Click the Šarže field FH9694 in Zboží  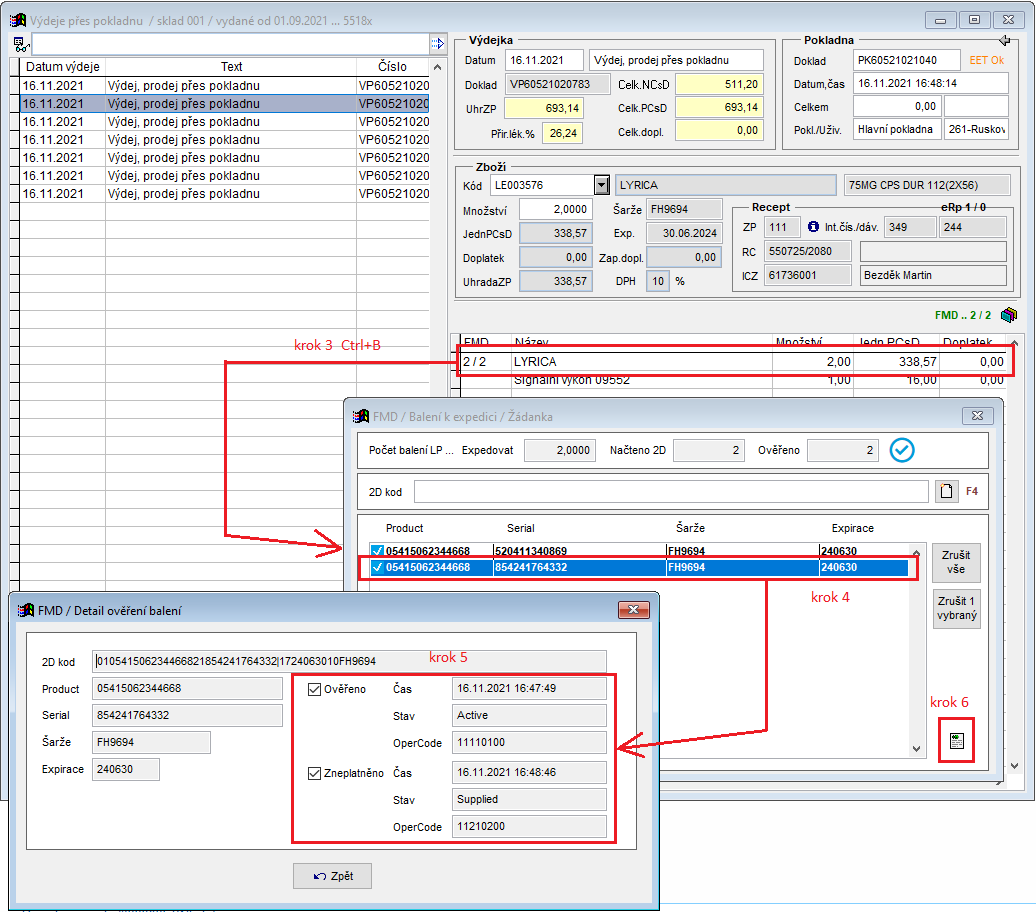tap(684, 209)
